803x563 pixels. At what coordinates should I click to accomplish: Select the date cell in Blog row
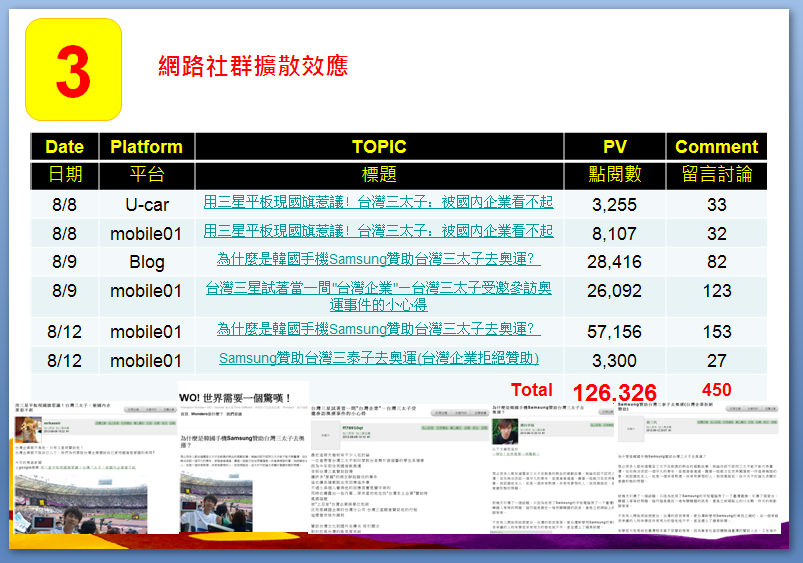pyautogui.click(x=65, y=262)
